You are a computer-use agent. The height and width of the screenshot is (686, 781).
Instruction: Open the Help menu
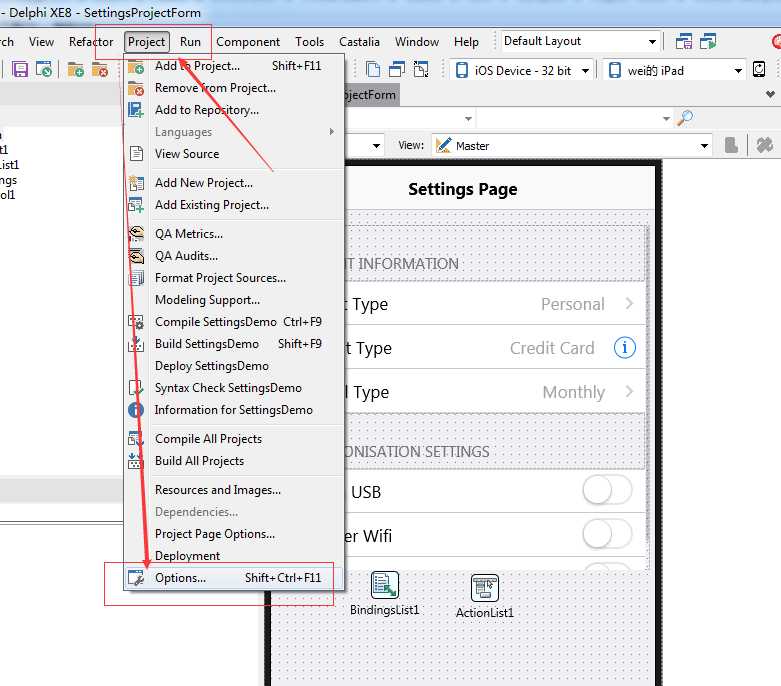(466, 42)
